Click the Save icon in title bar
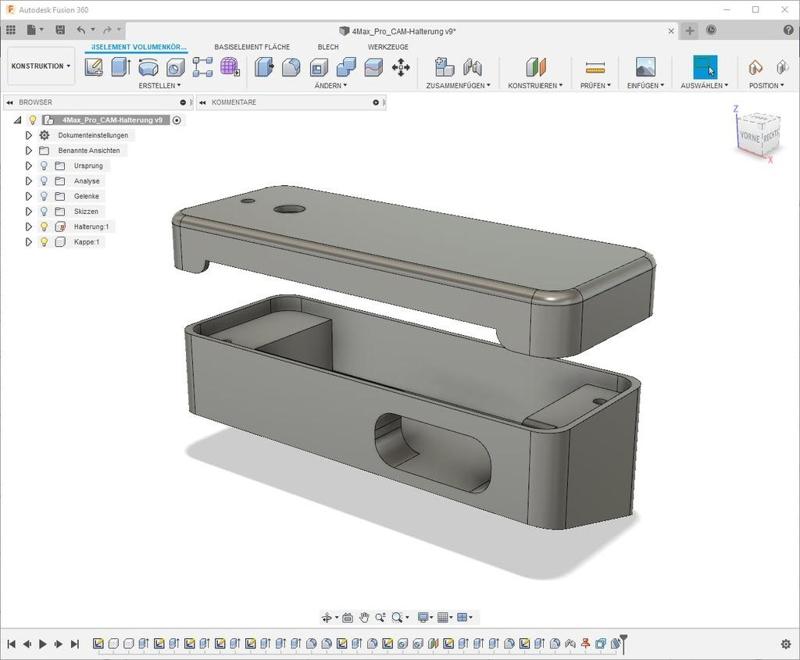The image size is (800, 660). coord(60,30)
